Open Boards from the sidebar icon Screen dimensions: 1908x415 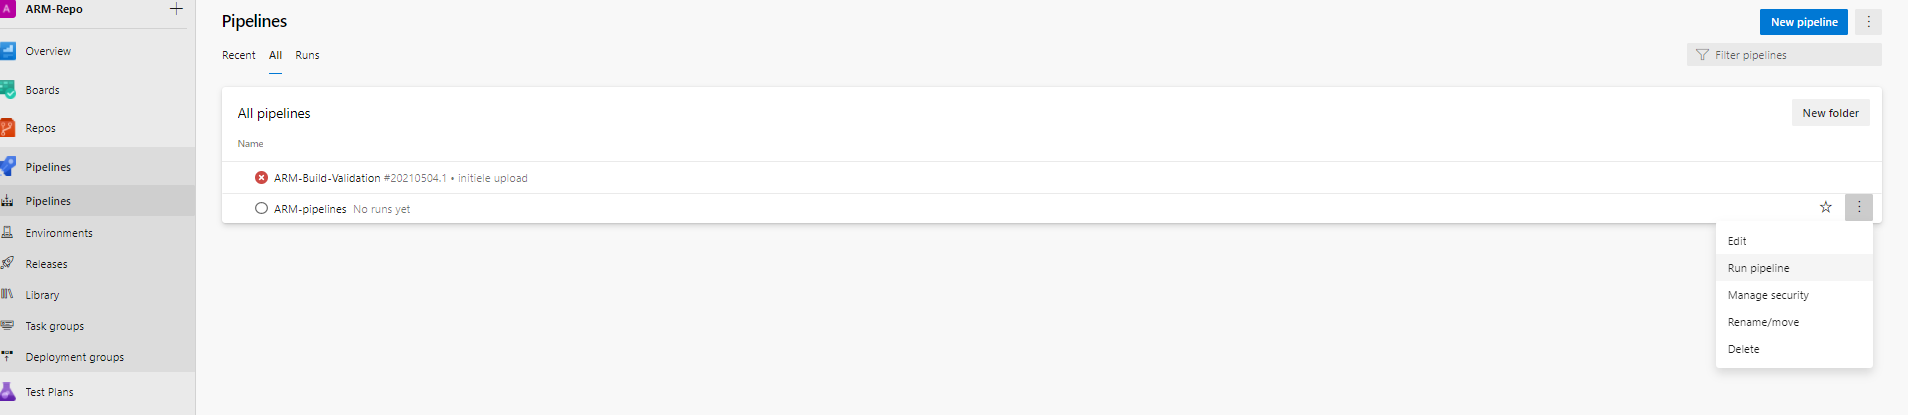[8, 90]
